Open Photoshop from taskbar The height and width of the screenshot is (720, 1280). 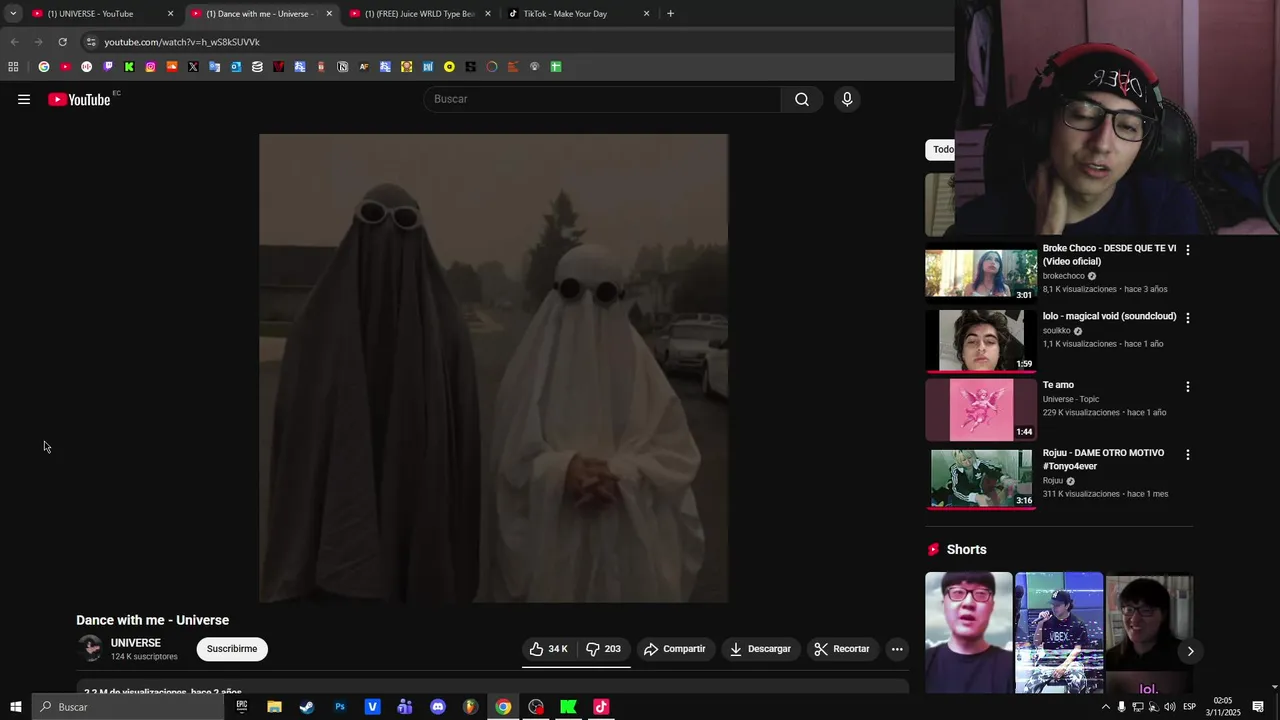340,707
